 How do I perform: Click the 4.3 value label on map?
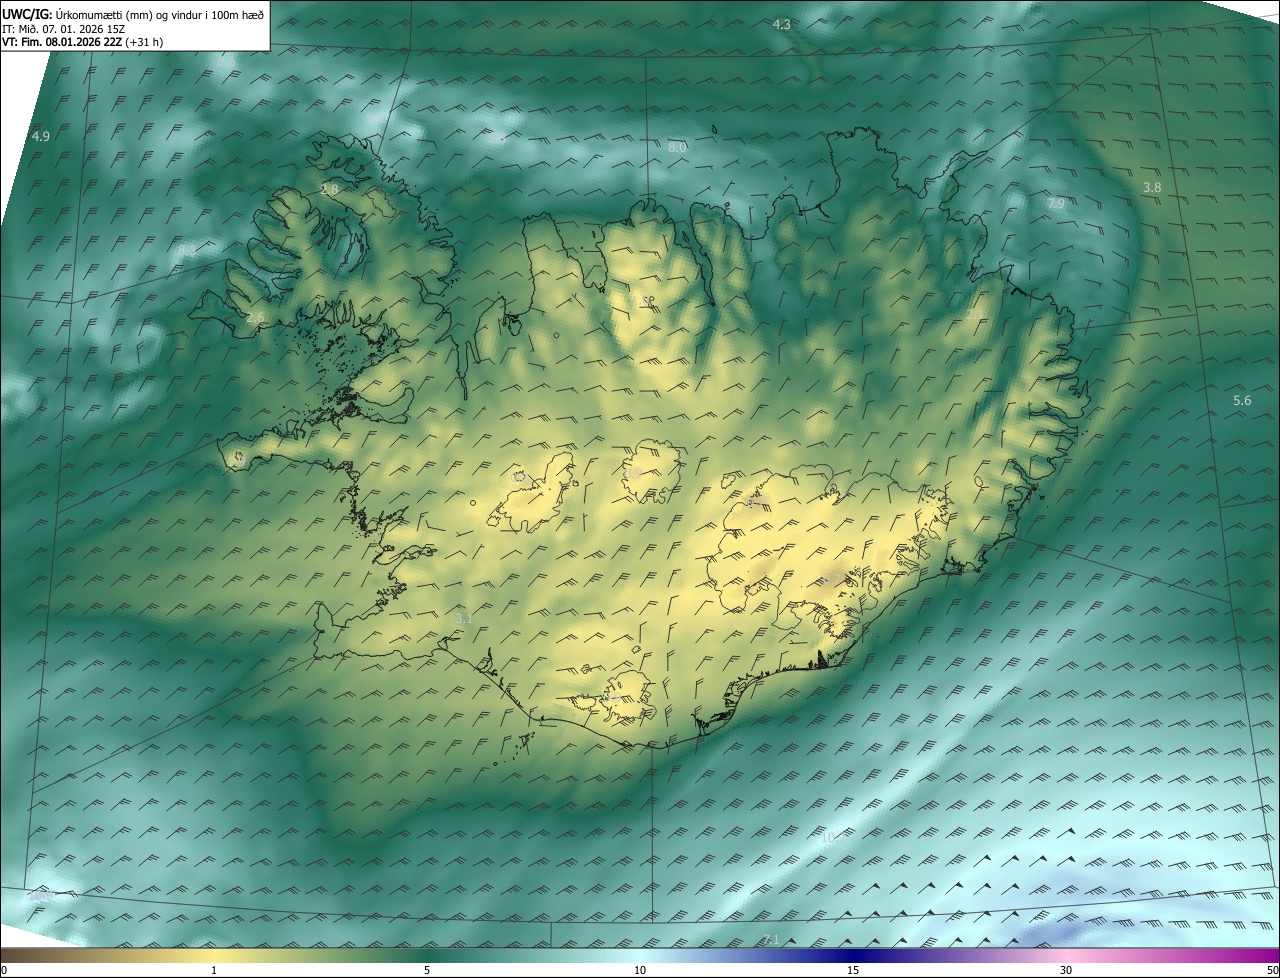782,24
